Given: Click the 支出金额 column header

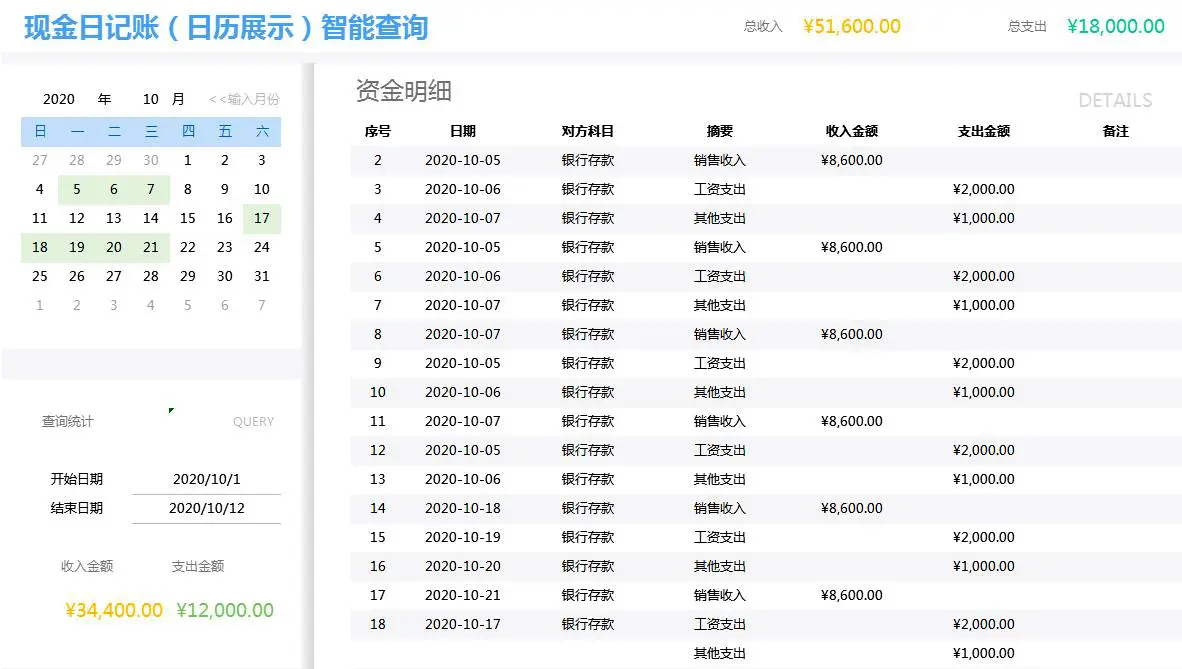Looking at the screenshot, I should [984, 131].
